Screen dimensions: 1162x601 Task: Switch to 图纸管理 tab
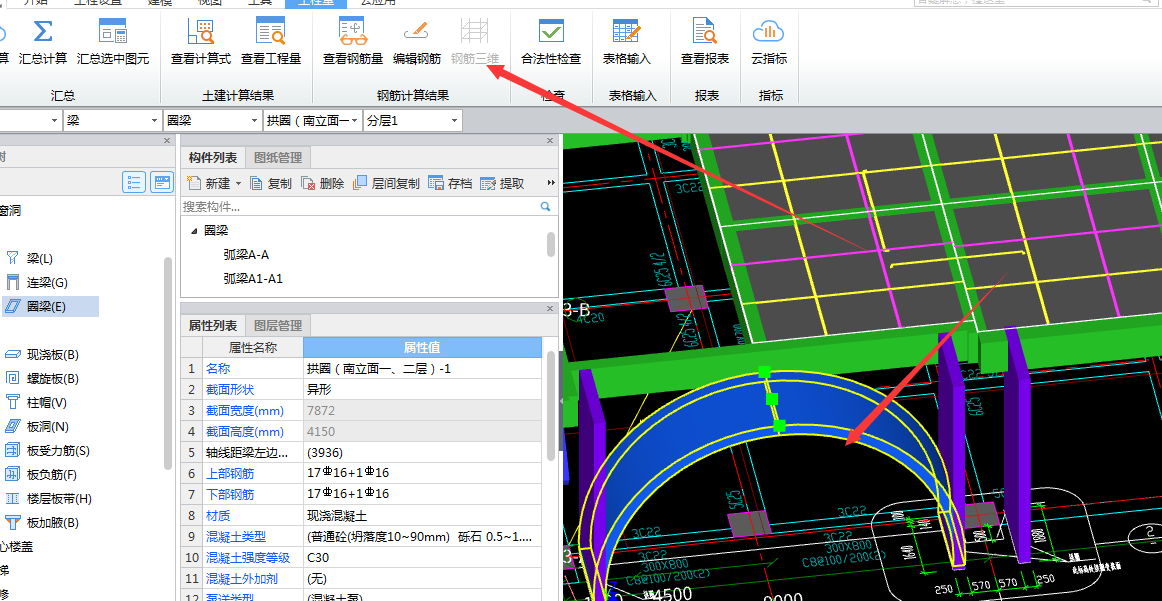278,157
